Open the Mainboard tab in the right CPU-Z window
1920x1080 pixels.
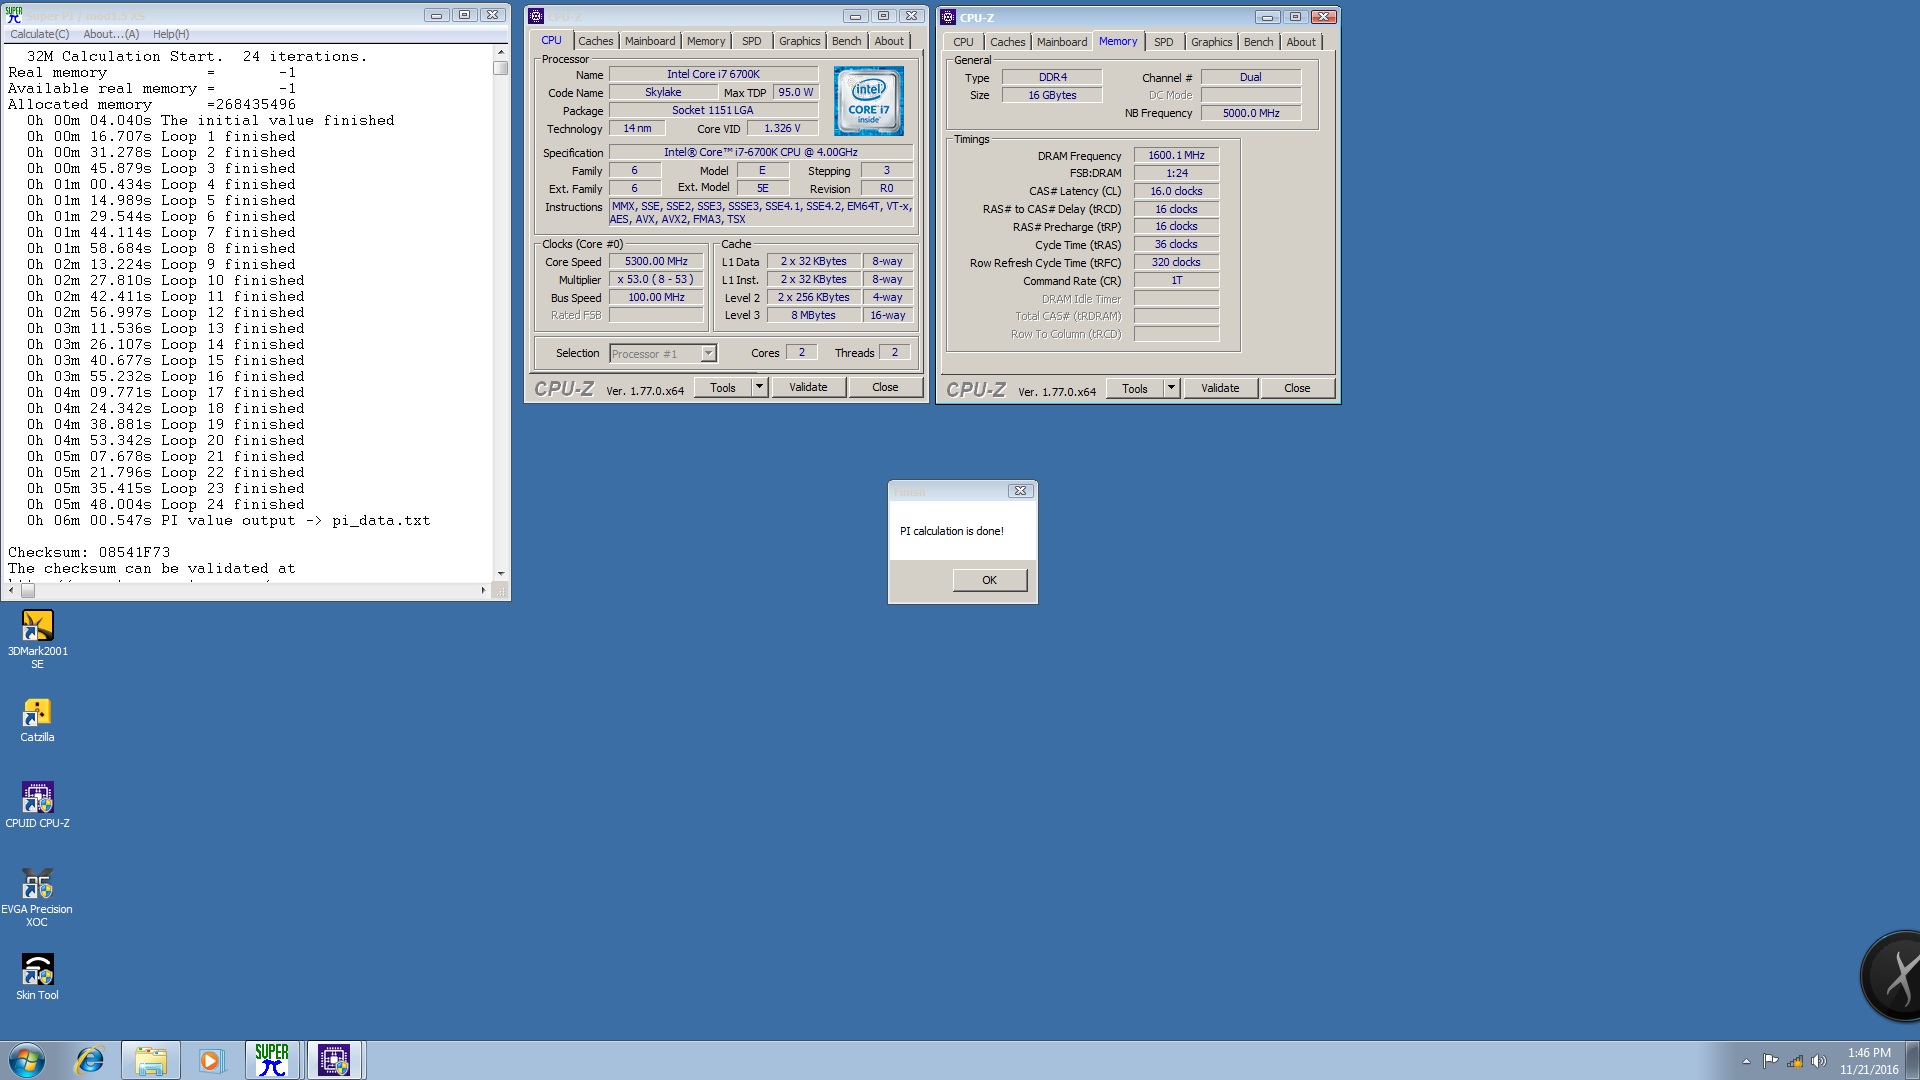tap(1062, 42)
